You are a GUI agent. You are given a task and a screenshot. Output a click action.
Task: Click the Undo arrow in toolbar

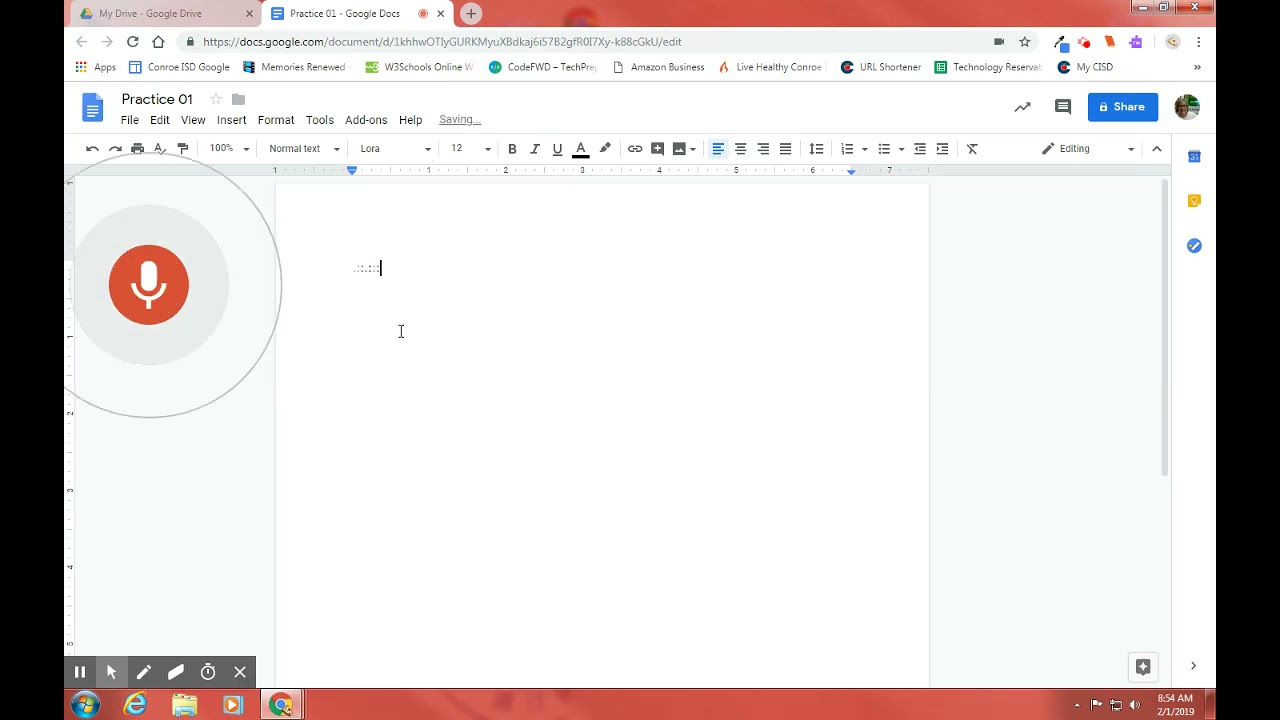[92, 149]
